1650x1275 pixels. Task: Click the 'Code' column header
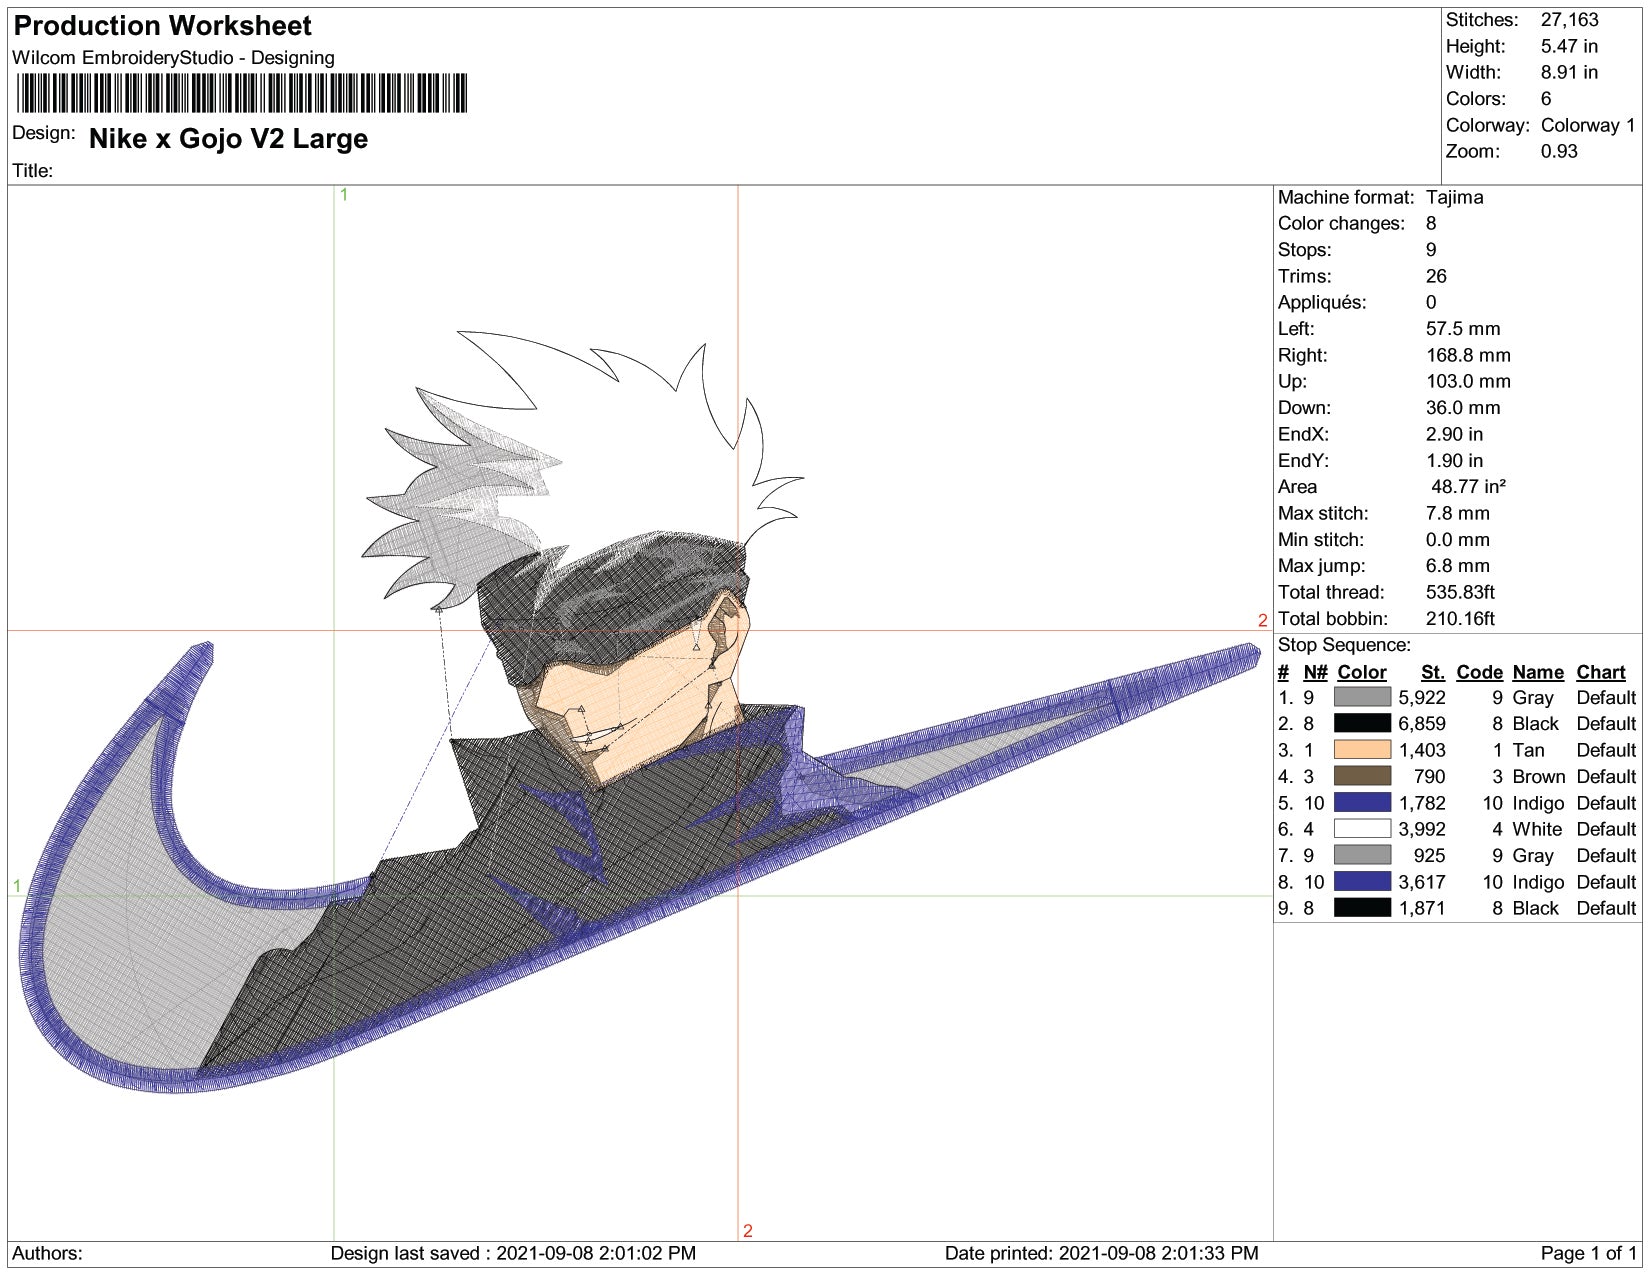[x=1480, y=672]
